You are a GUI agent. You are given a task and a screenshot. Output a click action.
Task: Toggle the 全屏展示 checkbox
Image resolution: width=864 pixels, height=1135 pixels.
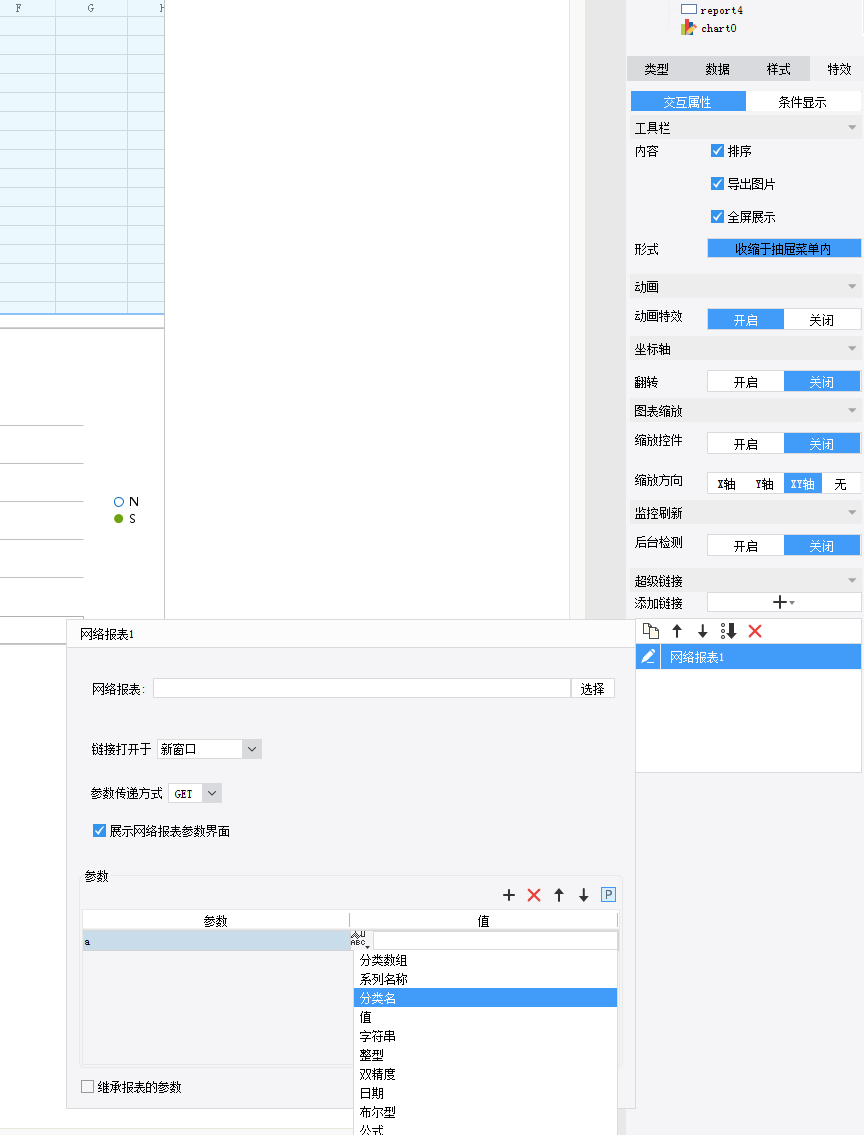pos(717,216)
